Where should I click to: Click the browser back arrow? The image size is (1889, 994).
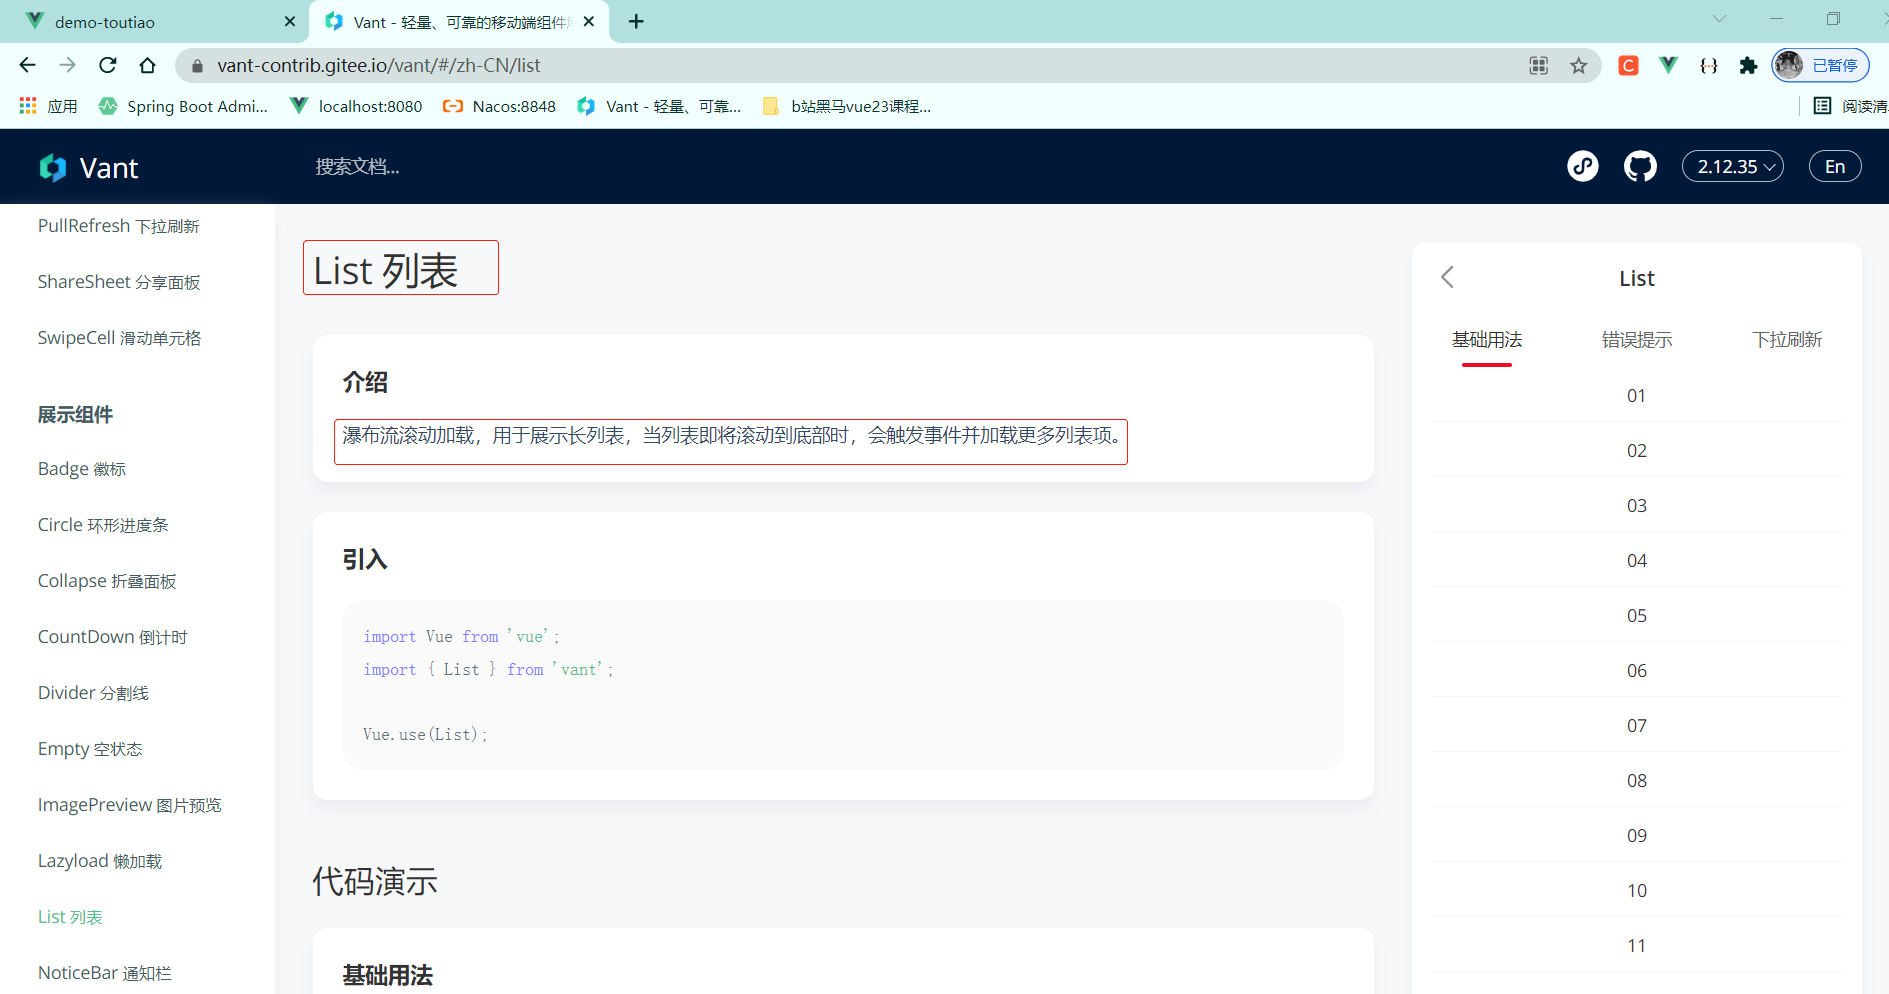[27, 65]
